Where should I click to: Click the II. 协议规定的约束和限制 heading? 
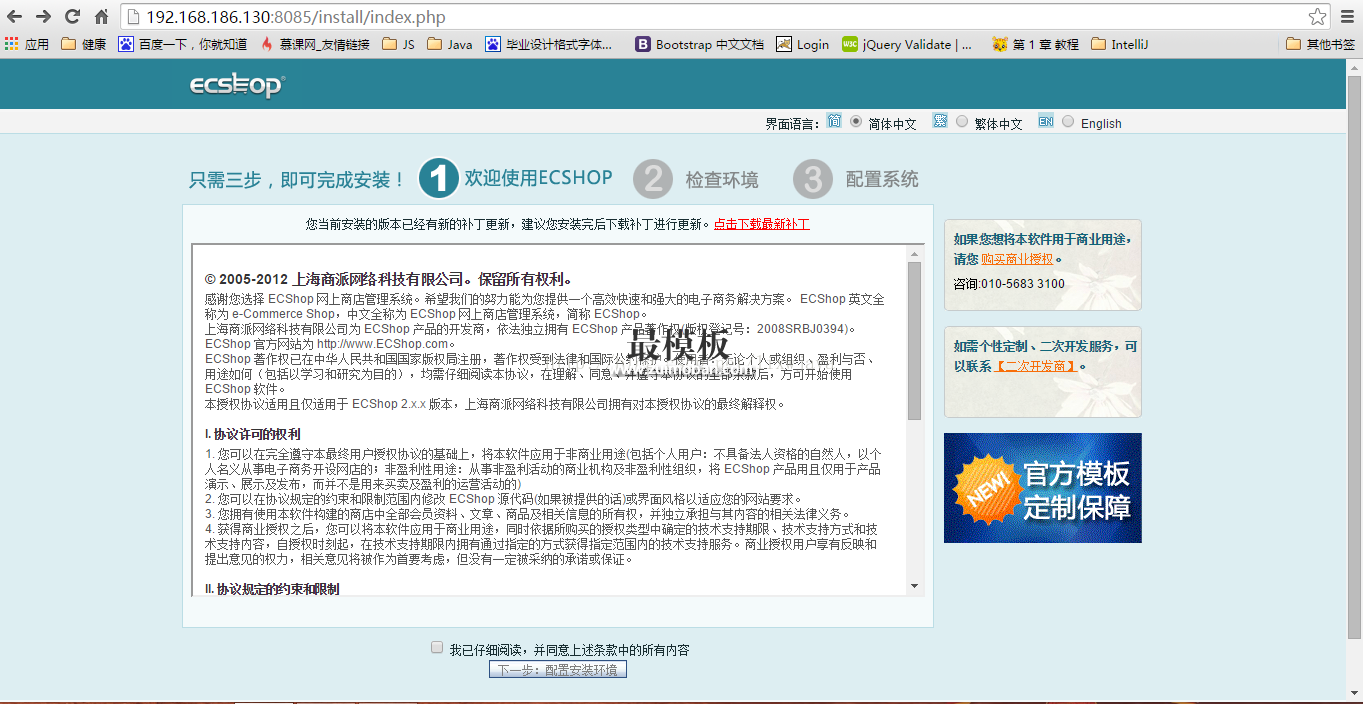(x=272, y=590)
